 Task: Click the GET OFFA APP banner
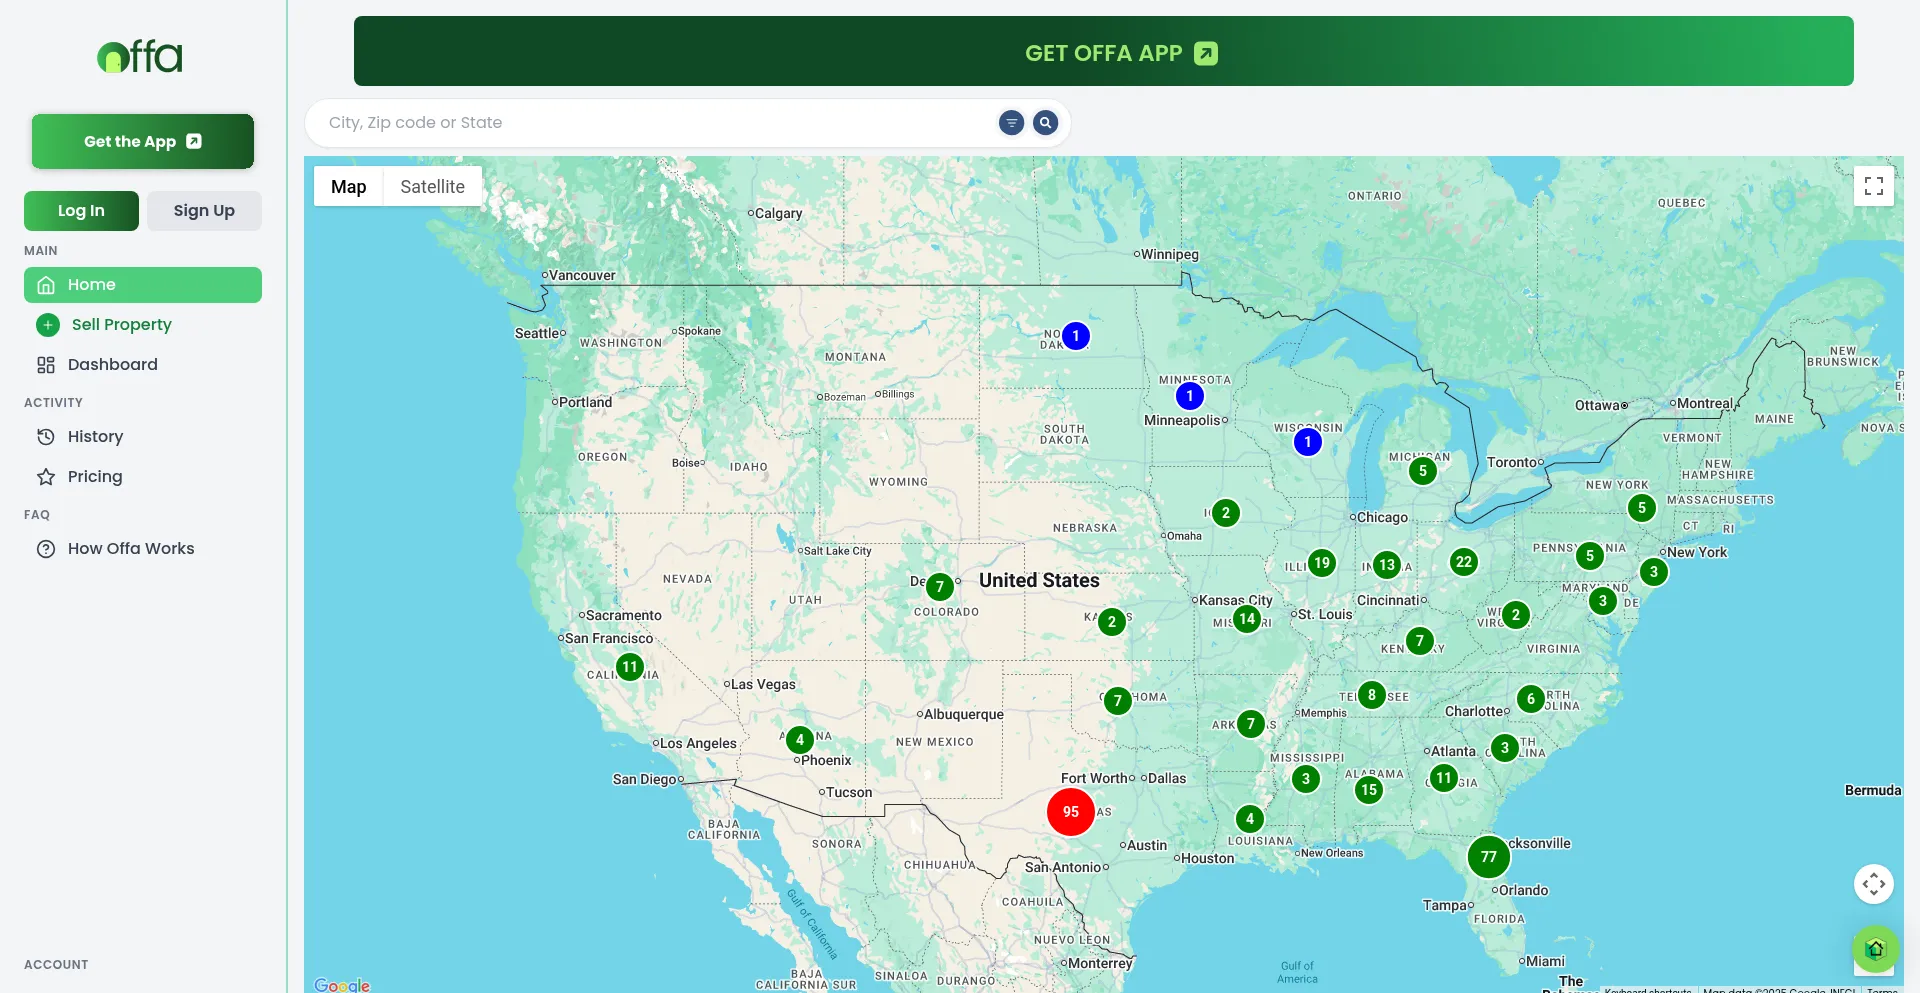(1103, 52)
